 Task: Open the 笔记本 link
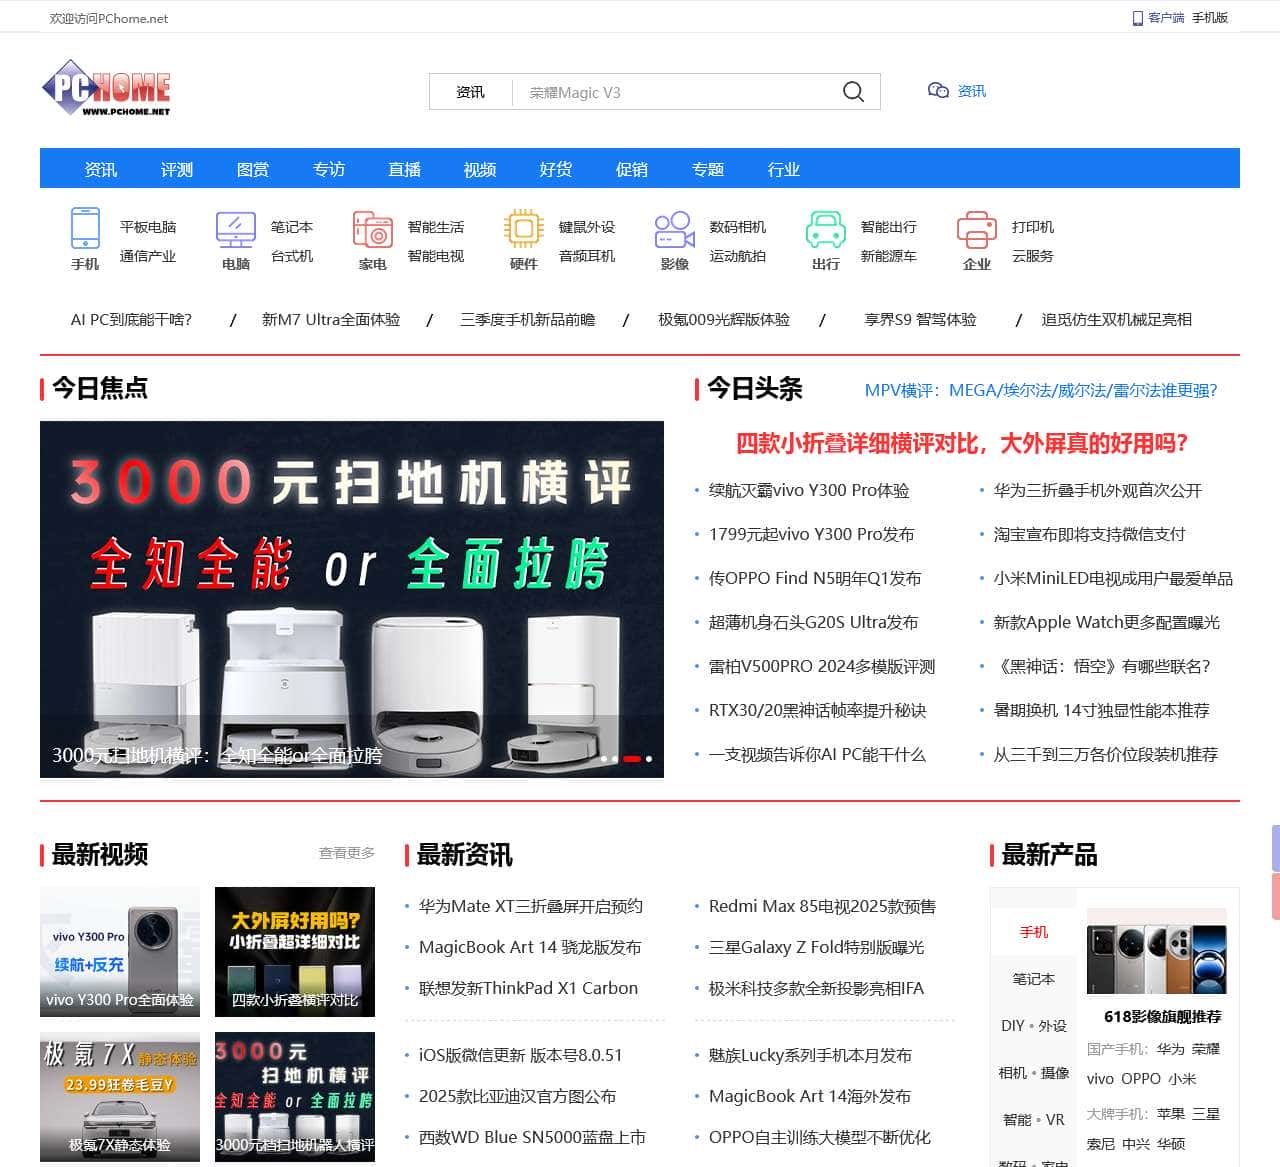pyautogui.click(x=292, y=227)
